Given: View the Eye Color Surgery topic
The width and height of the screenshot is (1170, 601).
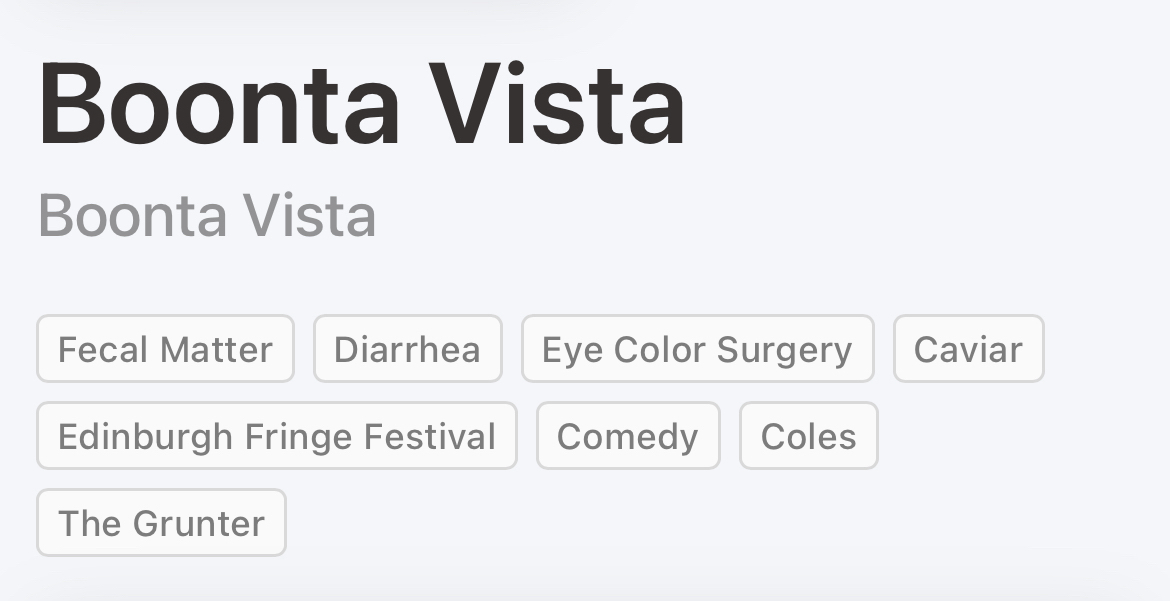Looking at the screenshot, I should pos(697,349).
